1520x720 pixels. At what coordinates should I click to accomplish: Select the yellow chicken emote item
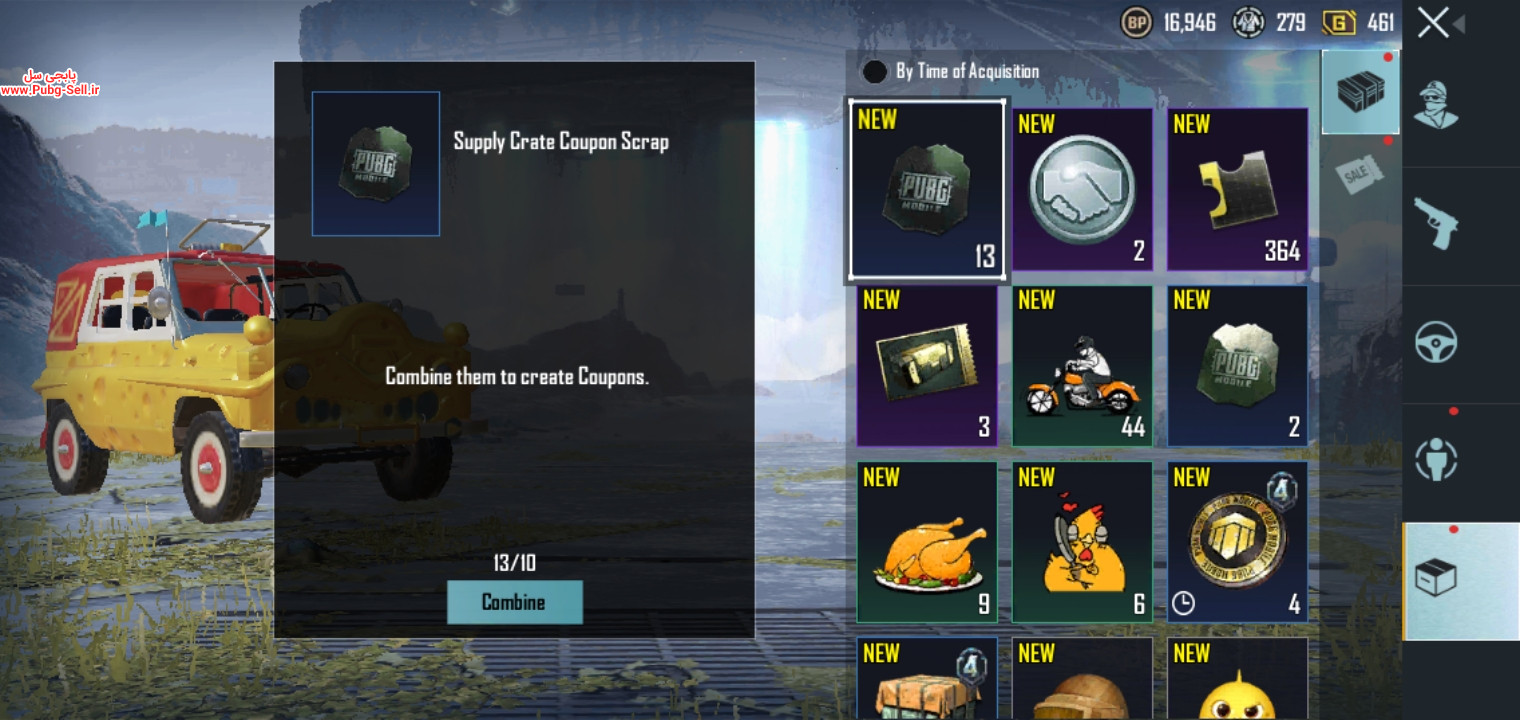[x=1082, y=542]
